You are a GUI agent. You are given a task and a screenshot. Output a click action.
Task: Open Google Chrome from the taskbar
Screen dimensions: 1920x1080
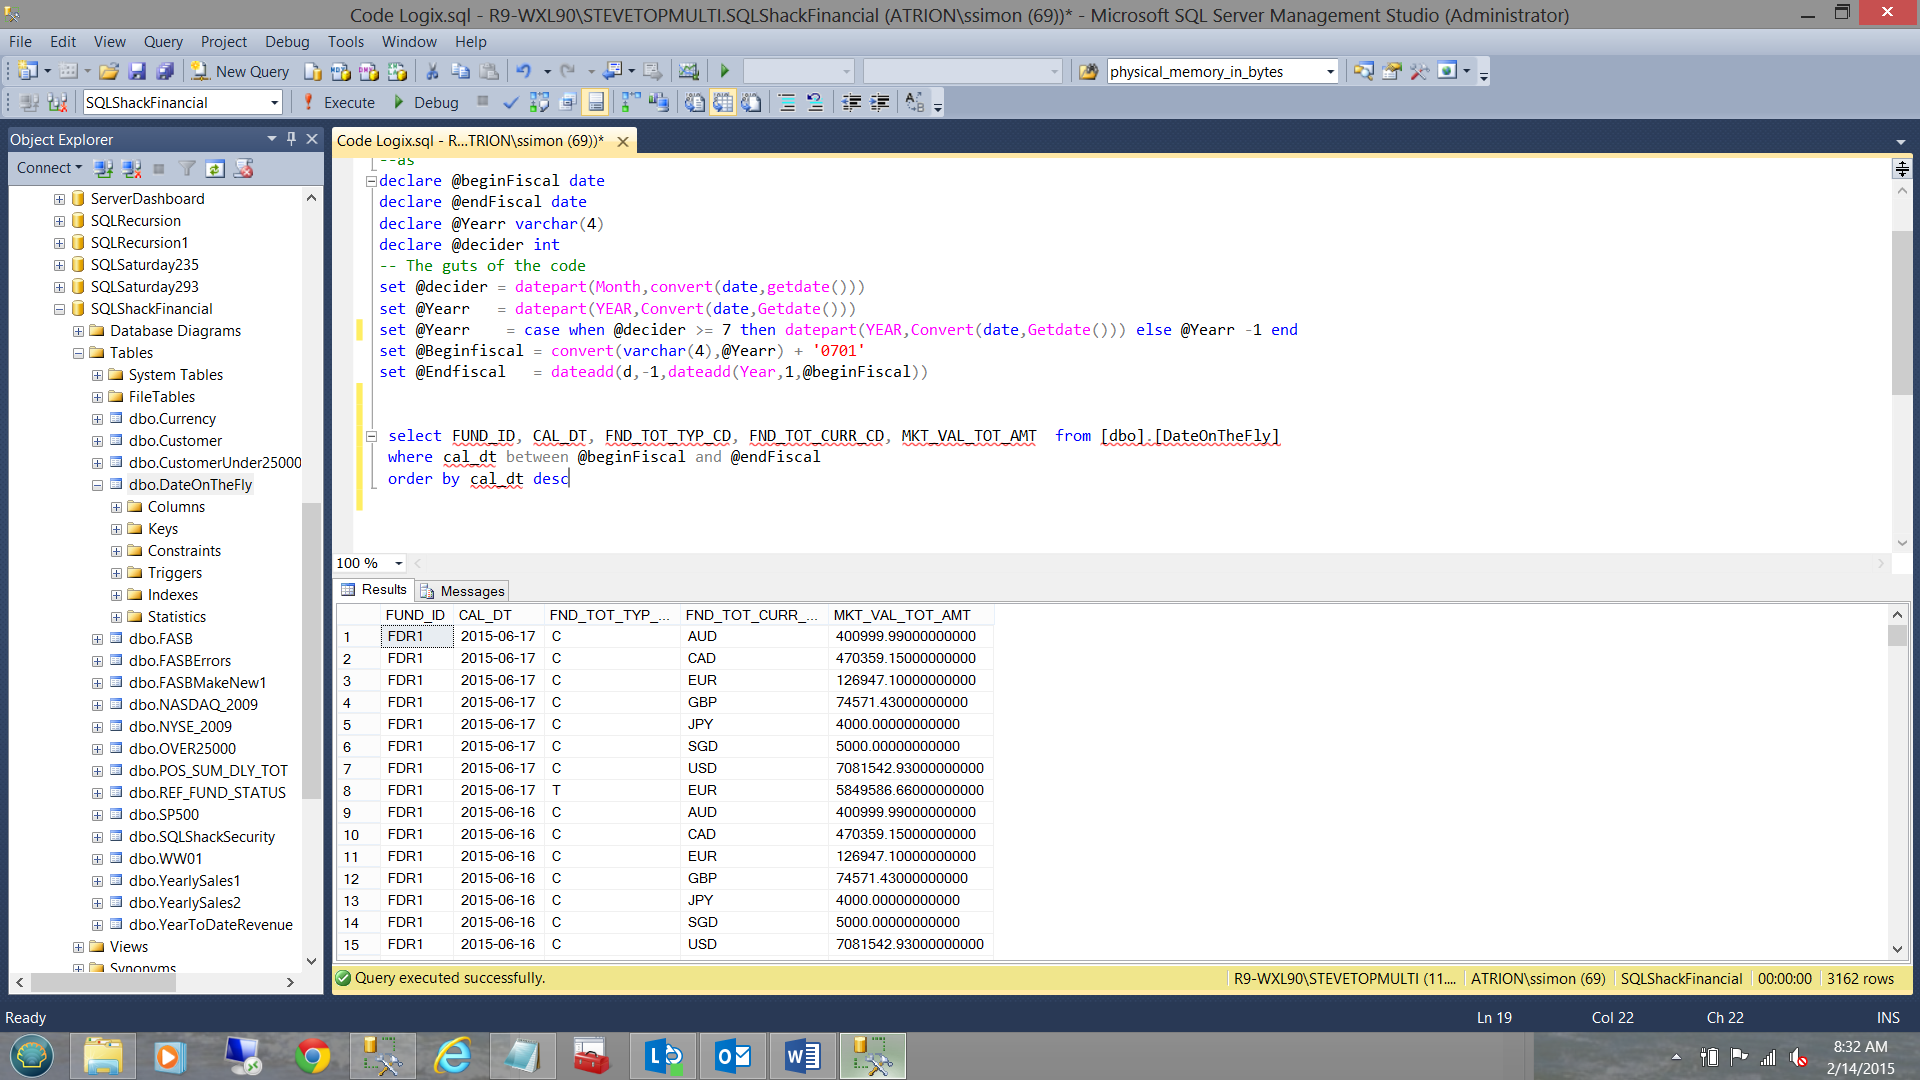pos(312,1056)
